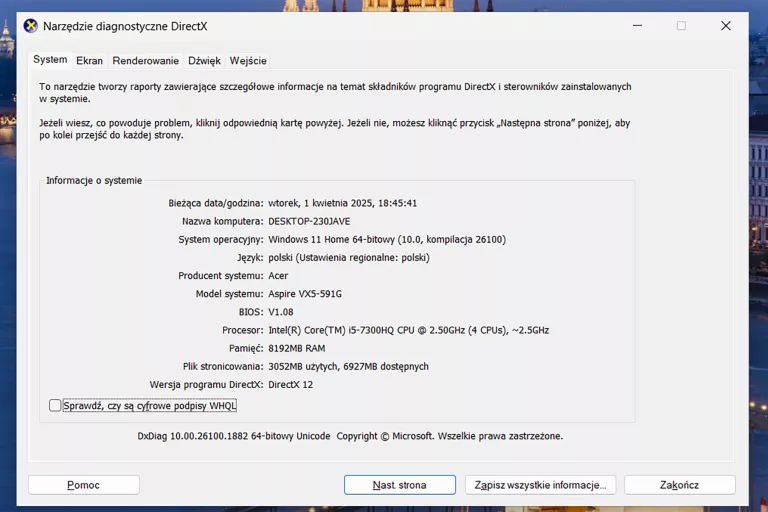768x512 pixels.
Task: Click the DirectX 12 version value
Action: 290,385
